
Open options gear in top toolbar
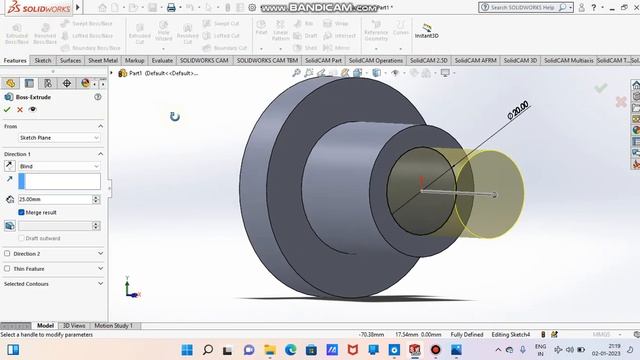coord(252,7)
